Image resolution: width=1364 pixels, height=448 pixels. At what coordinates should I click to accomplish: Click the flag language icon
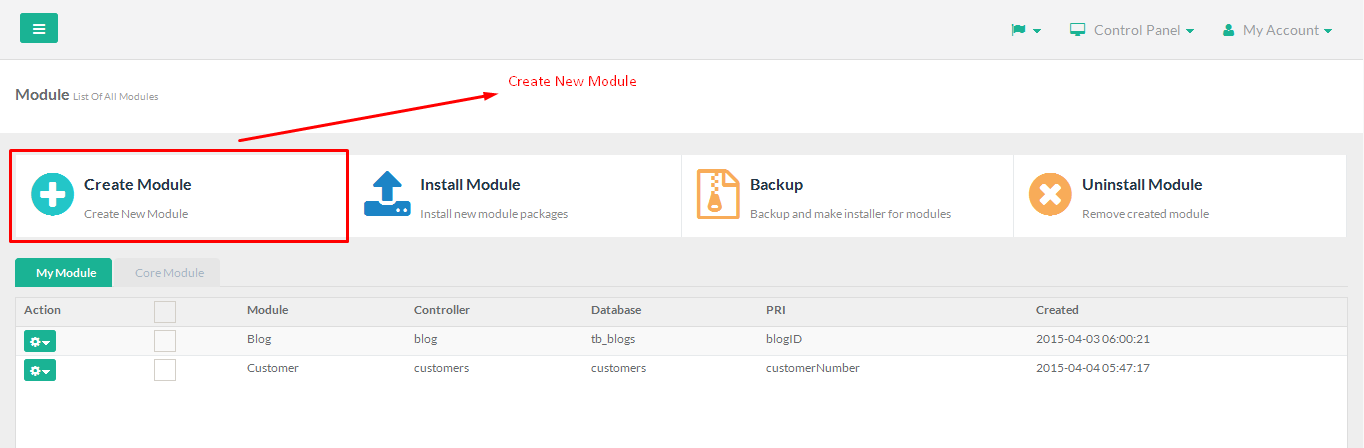click(1018, 30)
